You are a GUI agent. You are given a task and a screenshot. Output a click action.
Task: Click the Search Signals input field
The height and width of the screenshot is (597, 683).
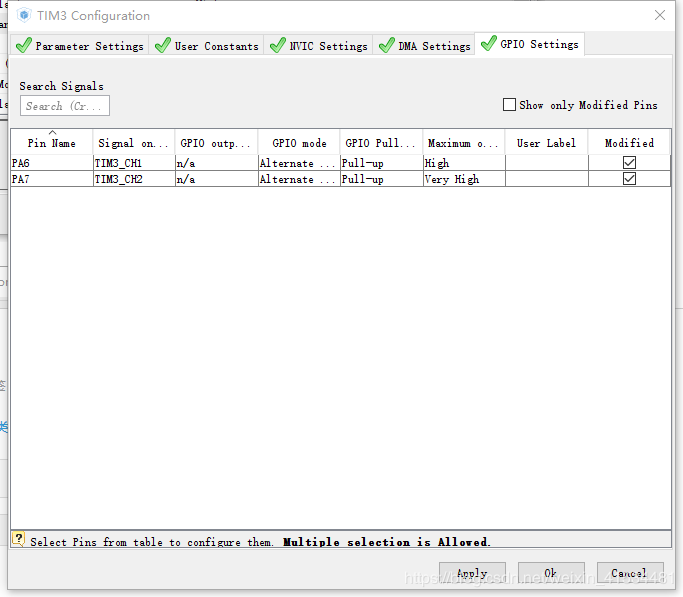pyautogui.click(x=65, y=106)
